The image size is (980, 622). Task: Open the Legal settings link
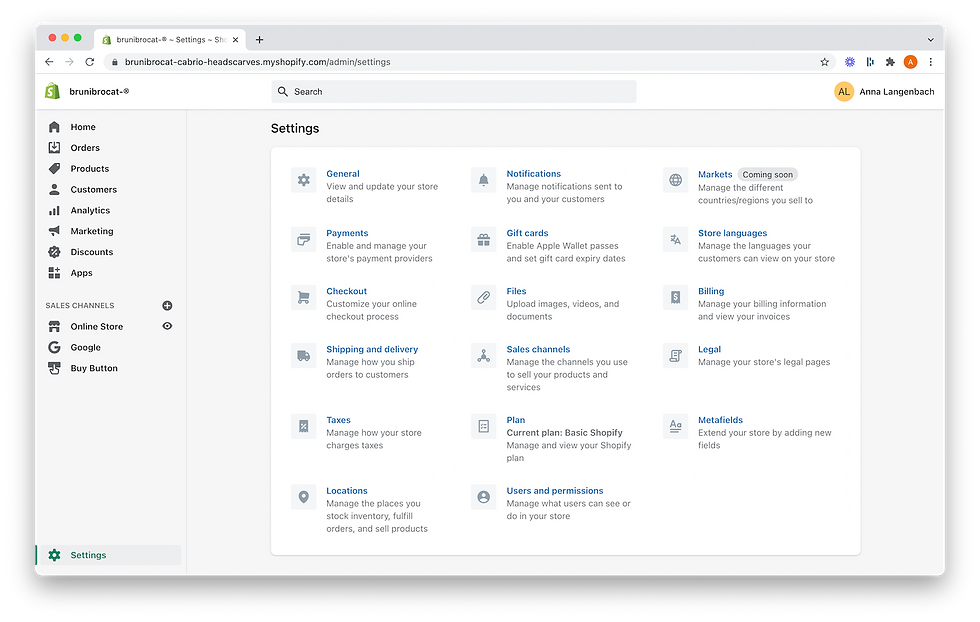[x=709, y=349]
